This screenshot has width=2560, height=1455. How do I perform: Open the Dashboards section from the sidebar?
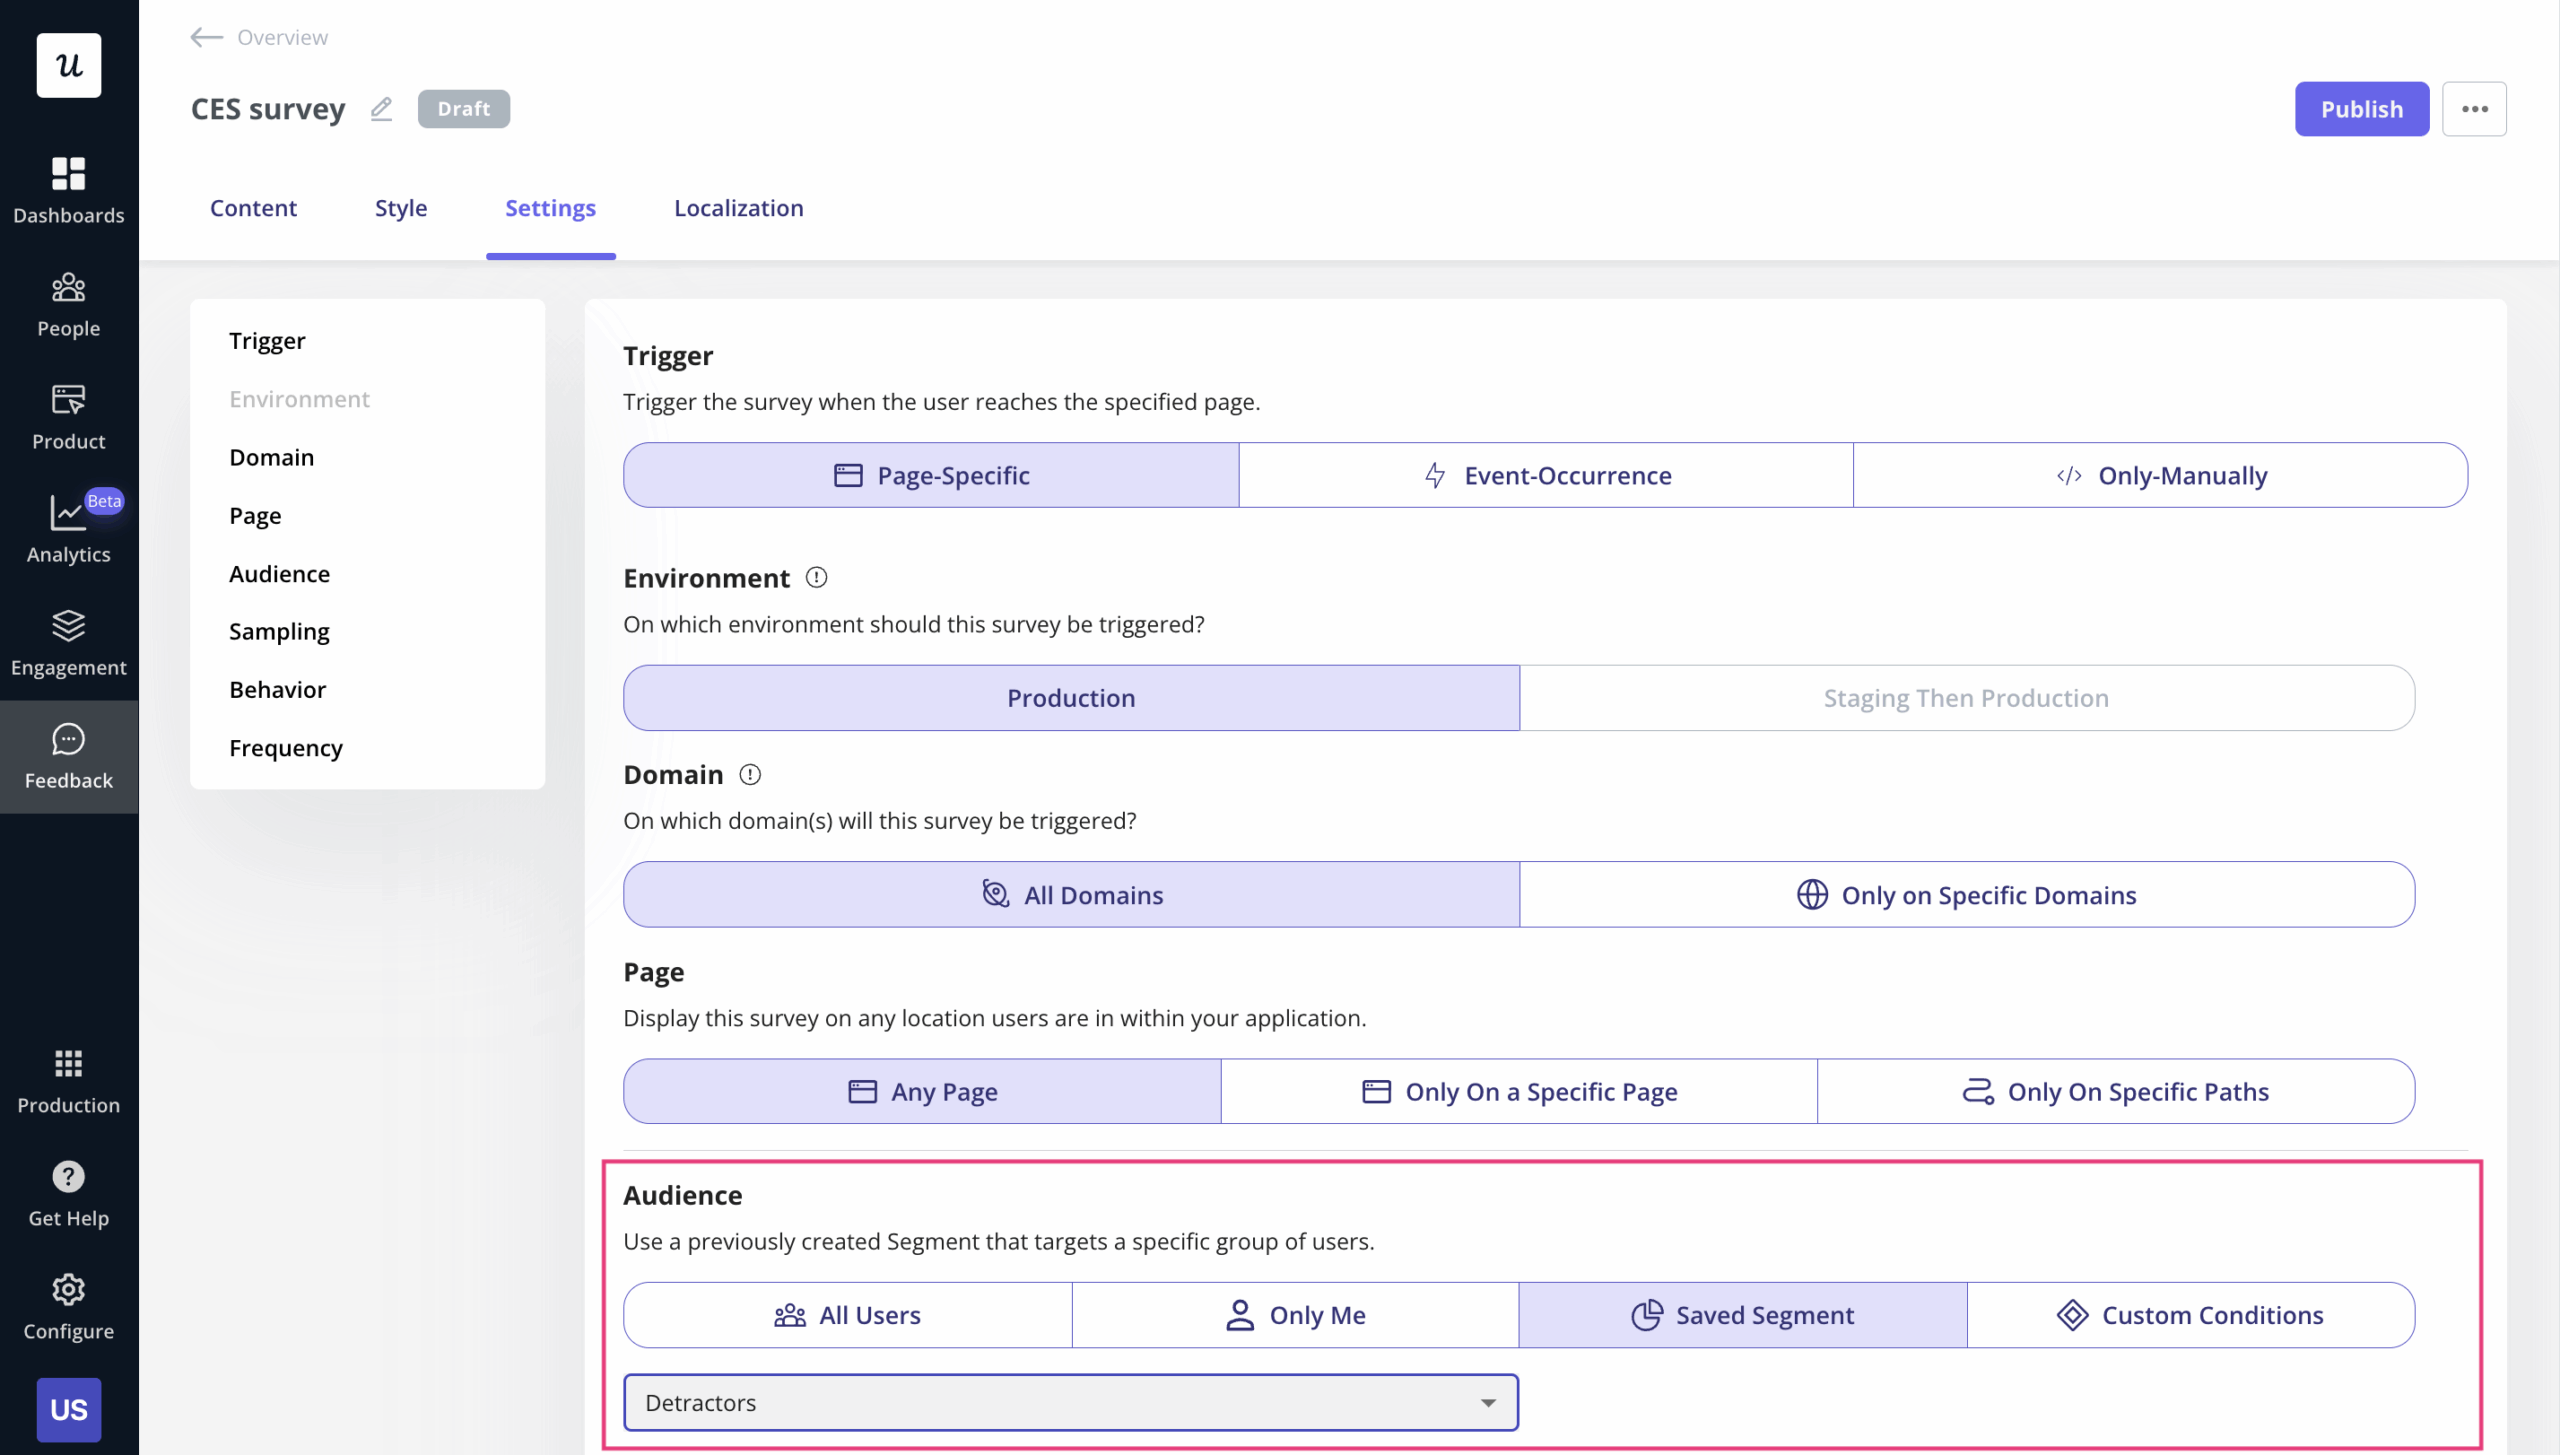pos(68,189)
